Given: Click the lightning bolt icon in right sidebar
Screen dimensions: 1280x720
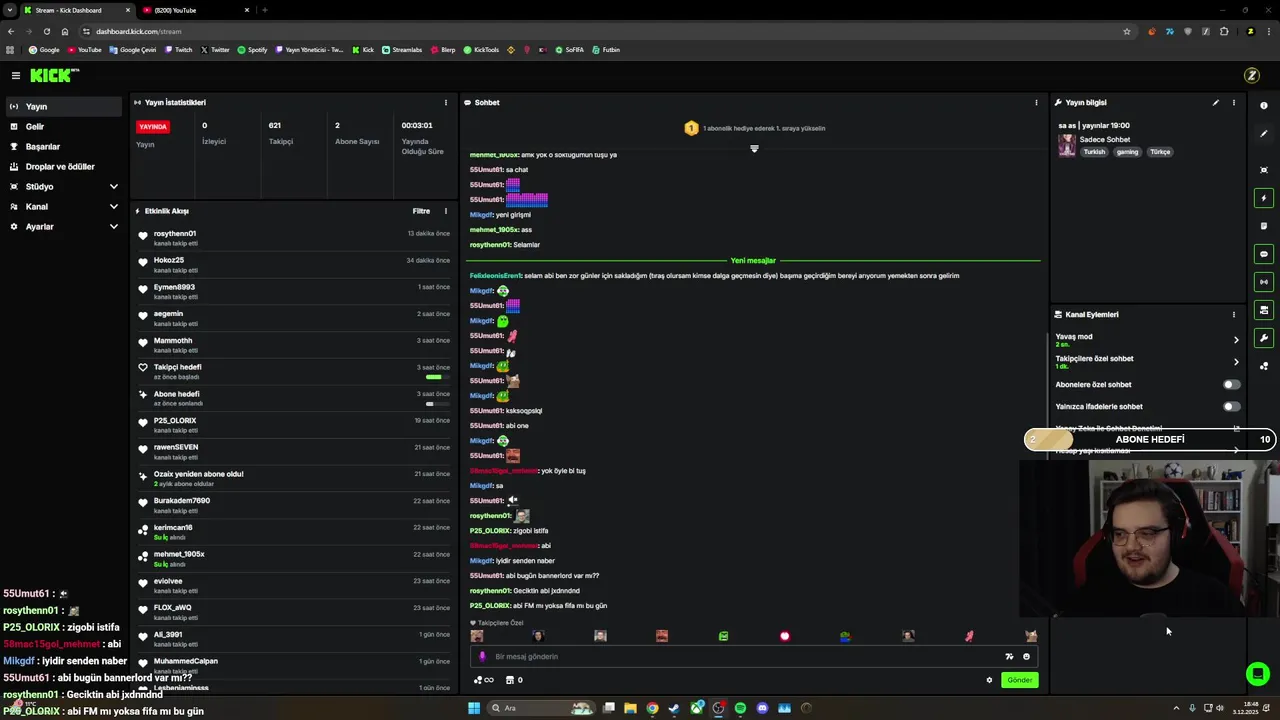Looking at the screenshot, I should (x=1264, y=198).
